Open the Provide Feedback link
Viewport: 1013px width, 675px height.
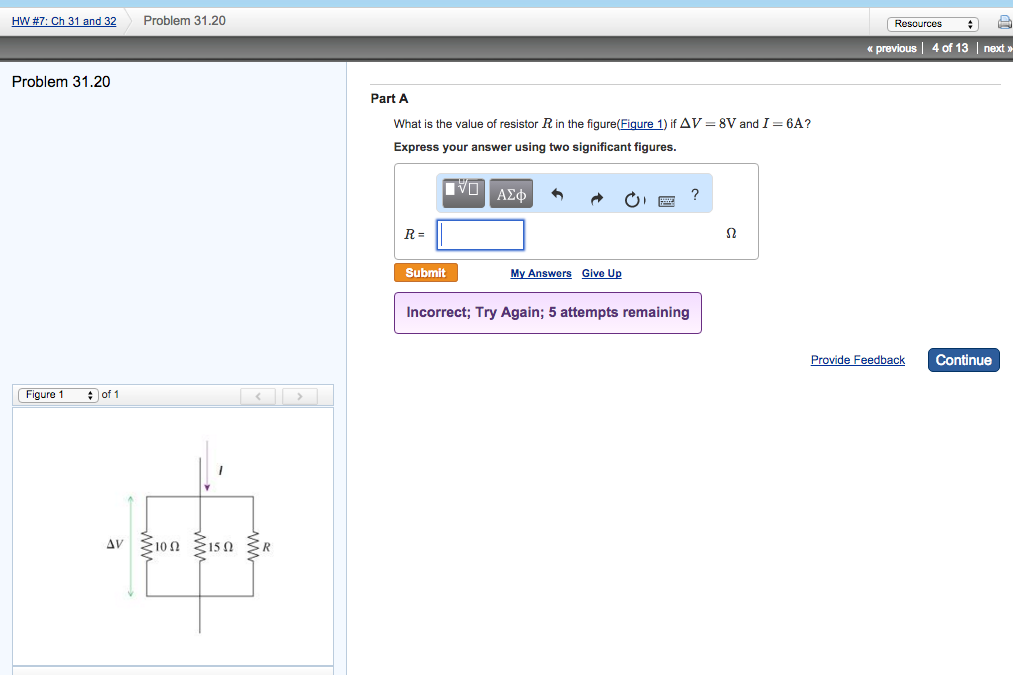coord(857,360)
